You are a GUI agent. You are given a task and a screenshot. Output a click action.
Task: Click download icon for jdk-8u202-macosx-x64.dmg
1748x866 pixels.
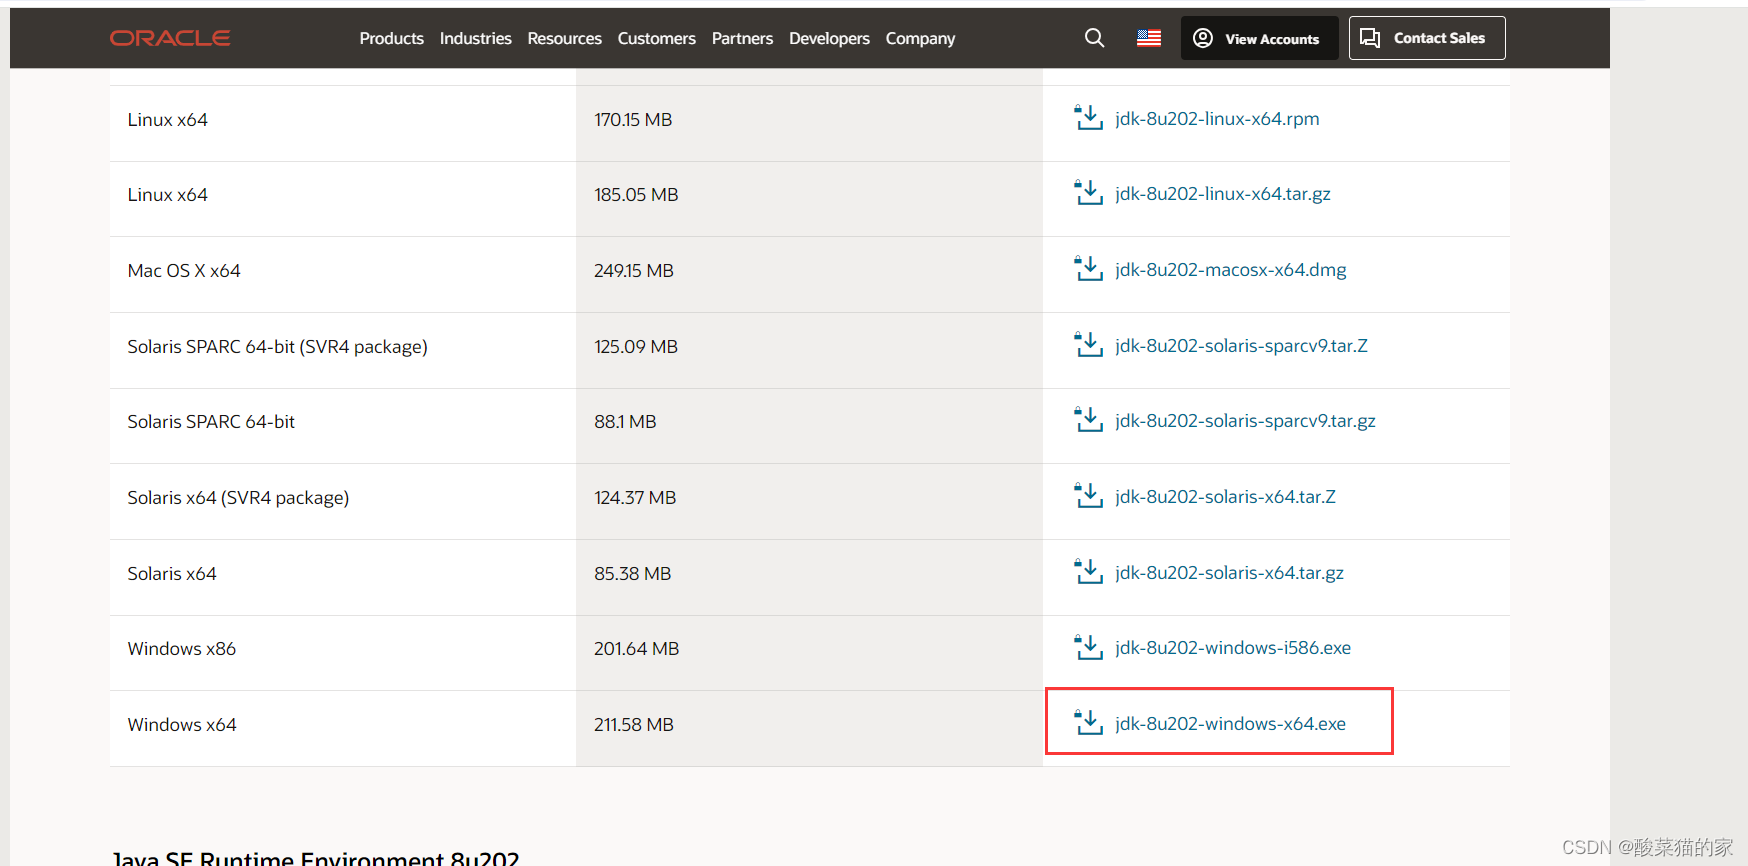[x=1088, y=269]
